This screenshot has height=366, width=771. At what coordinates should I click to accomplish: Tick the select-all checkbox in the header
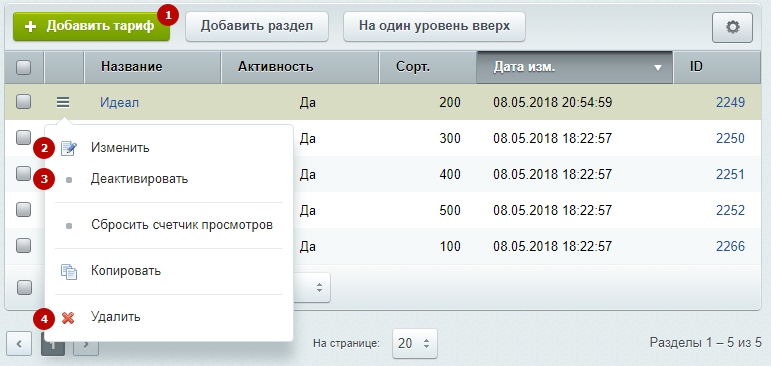(23, 67)
